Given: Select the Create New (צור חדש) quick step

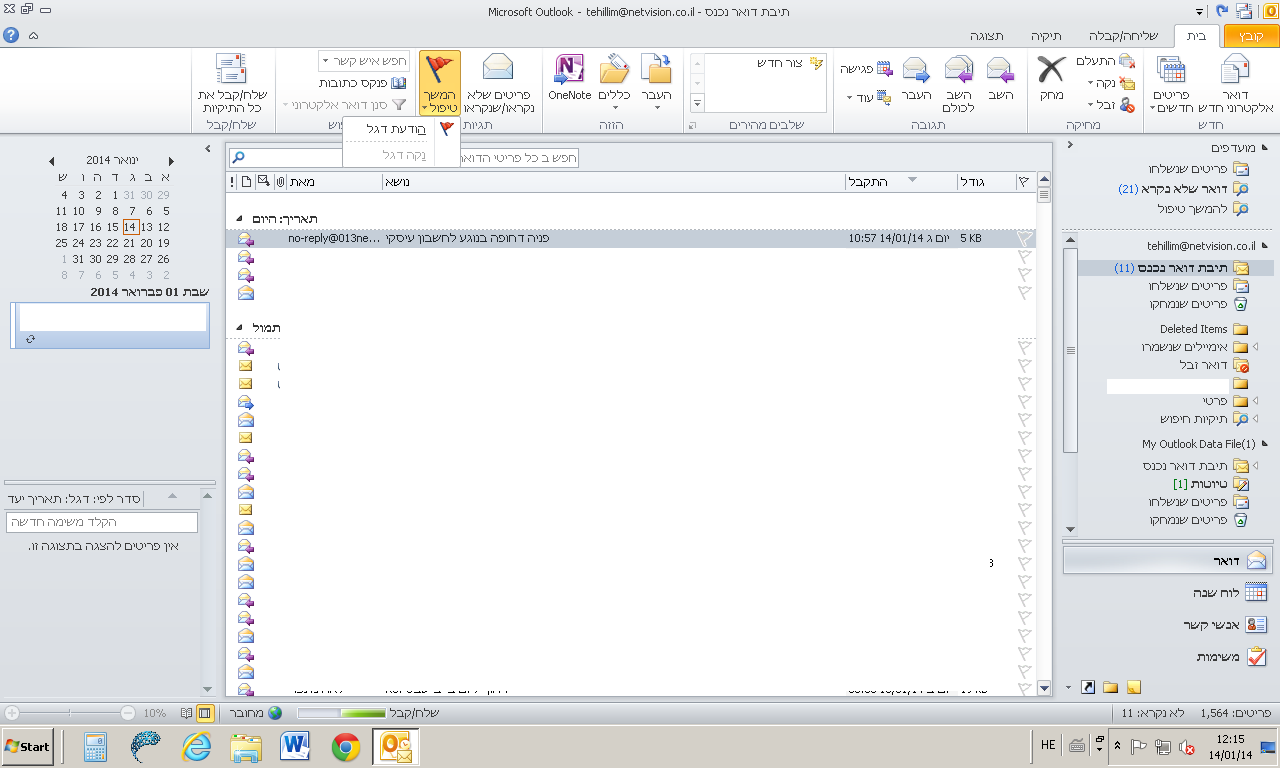Looking at the screenshot, I should click(791, 63).
